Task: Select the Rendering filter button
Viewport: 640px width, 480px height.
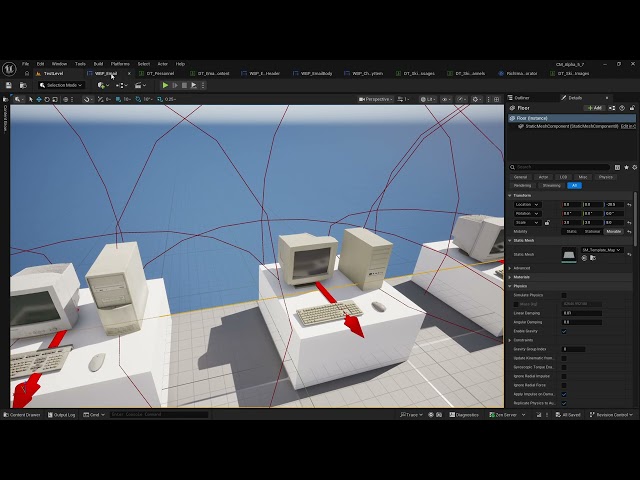Action: pyautogui.click(x=522, y=186)
